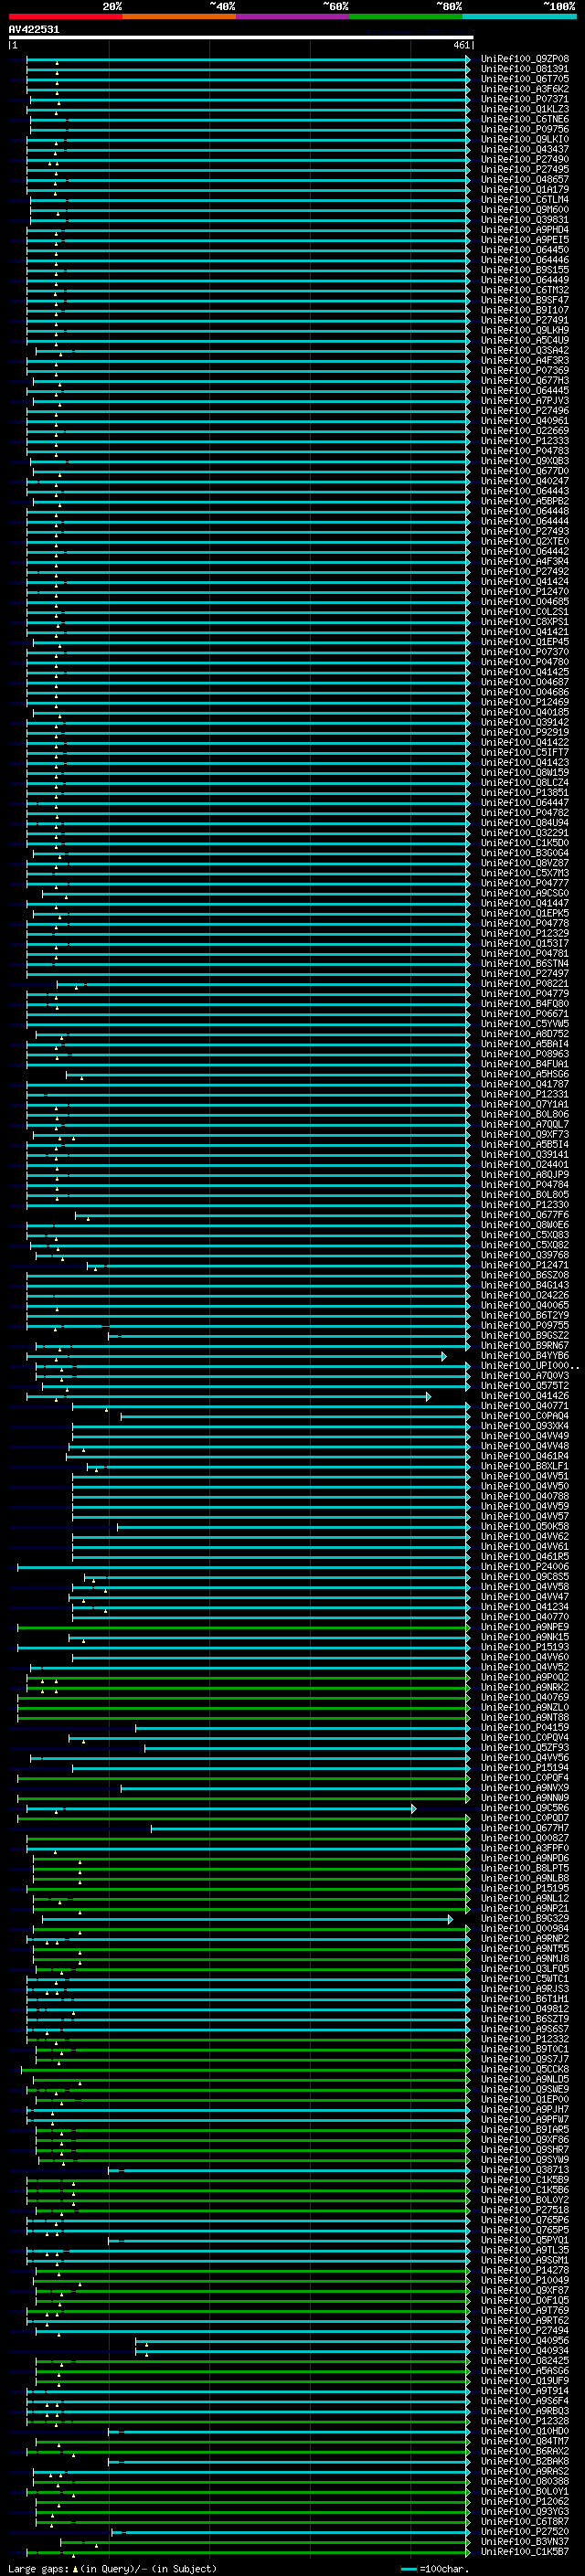Select UniRef100_Q40956 label

tap(525, 2340)
